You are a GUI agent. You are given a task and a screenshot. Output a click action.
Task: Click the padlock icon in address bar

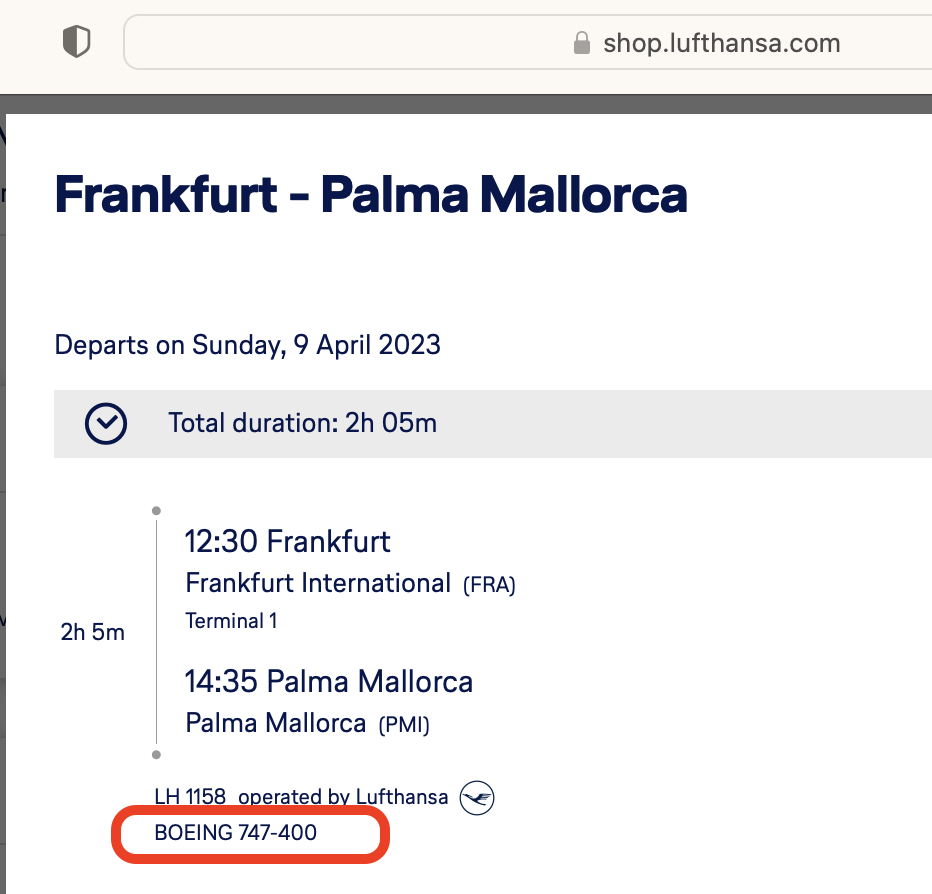tap(581, 43)
